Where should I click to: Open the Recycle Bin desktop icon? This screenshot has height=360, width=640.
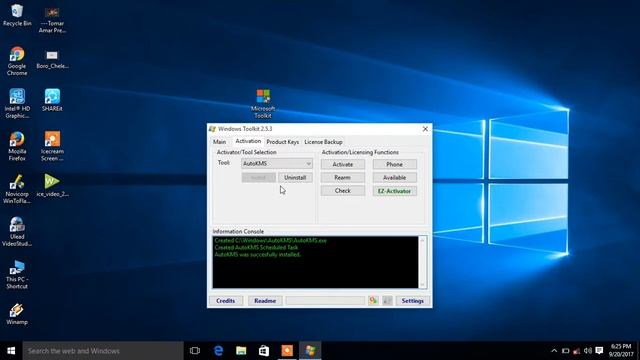coord(17,15)
